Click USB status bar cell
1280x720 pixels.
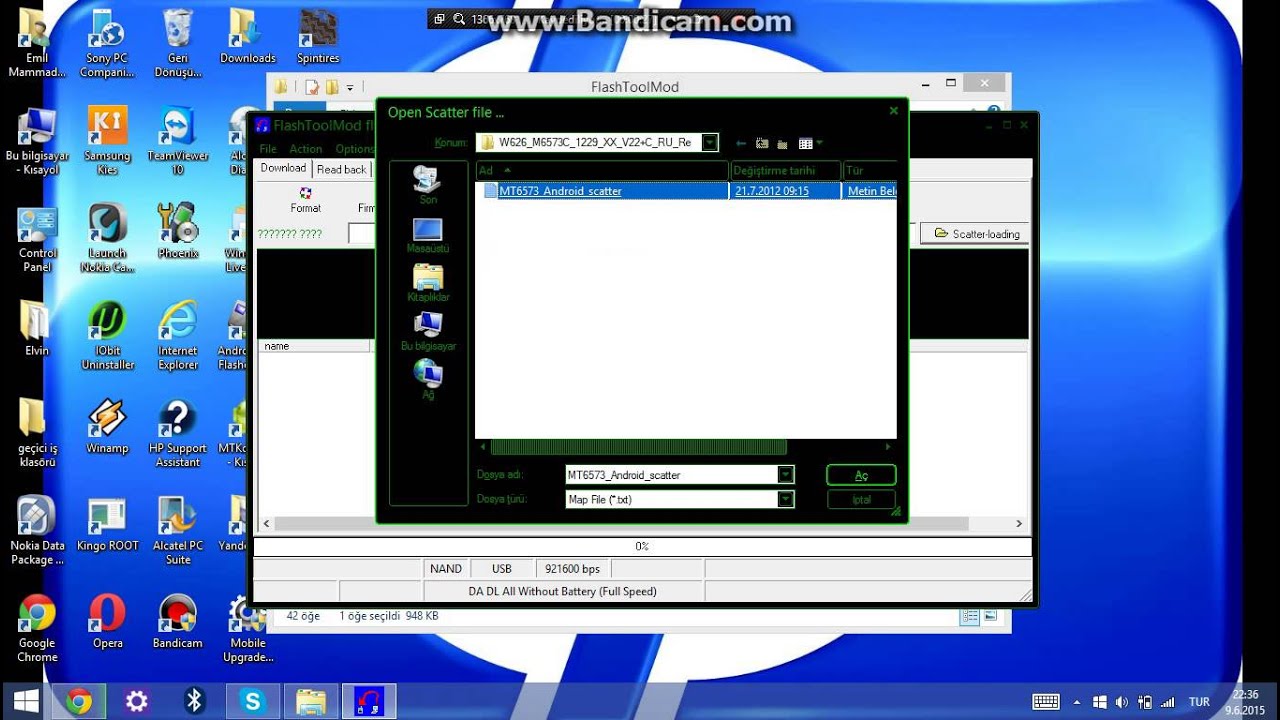point(502,569)
